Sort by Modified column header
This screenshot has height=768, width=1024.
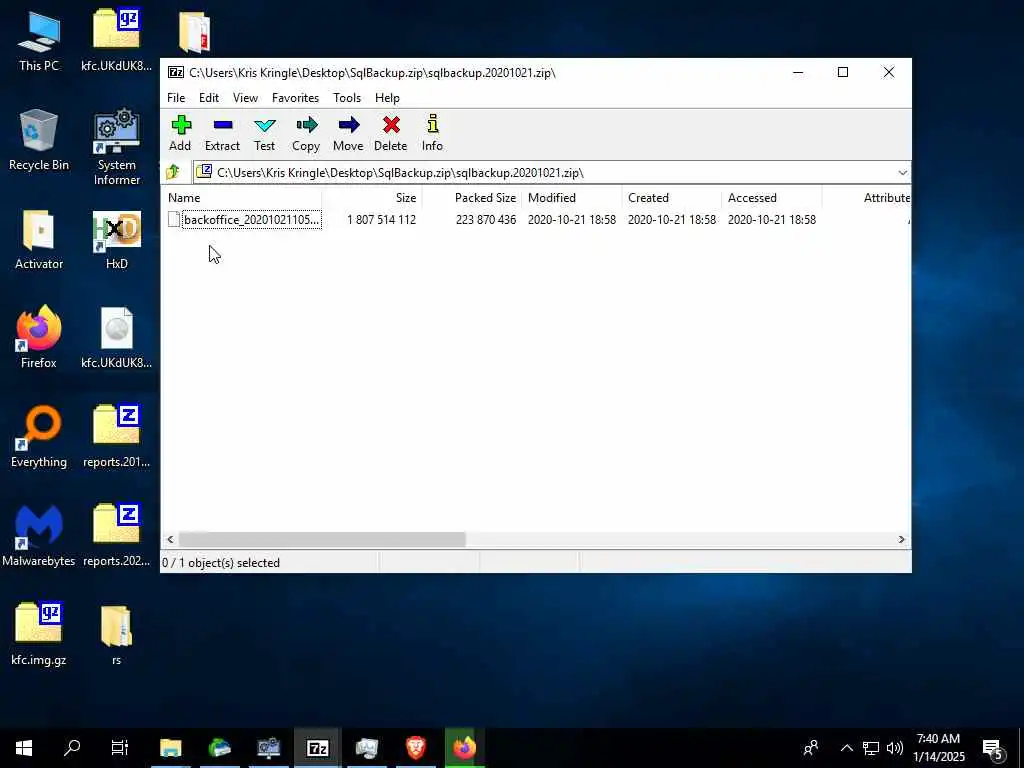point(572,198)
